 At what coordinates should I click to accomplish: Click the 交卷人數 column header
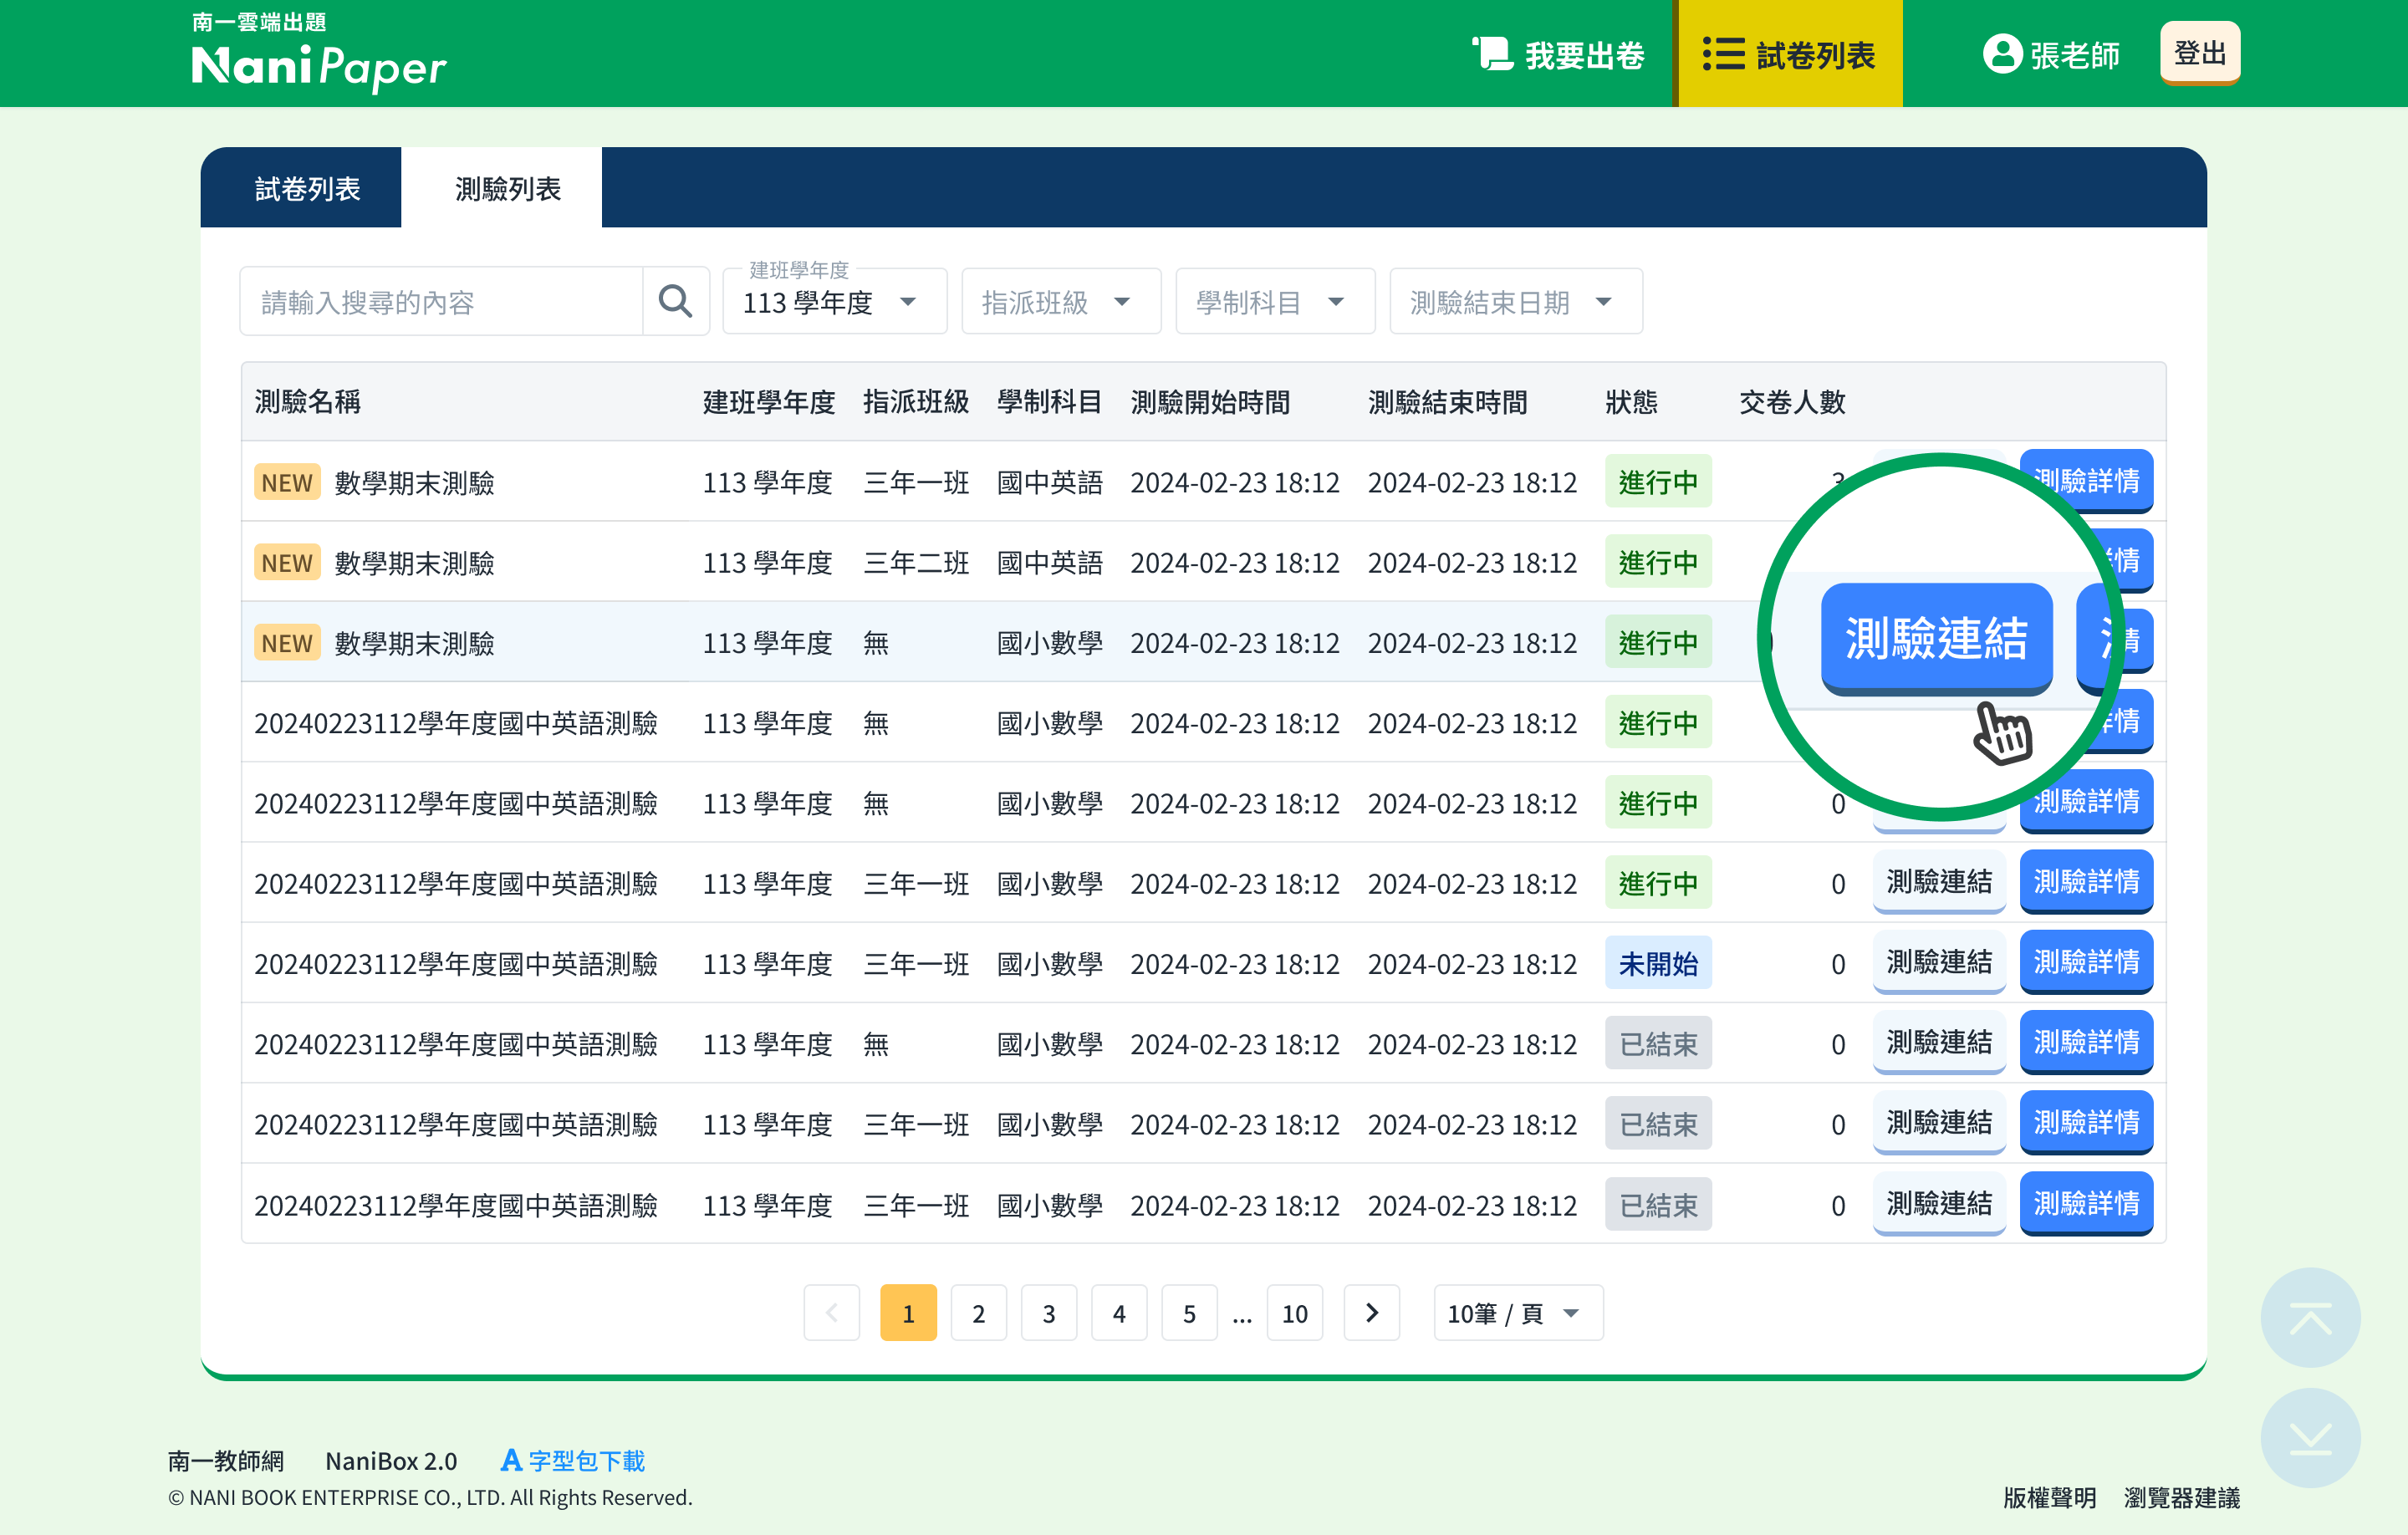pos(1792,401)
